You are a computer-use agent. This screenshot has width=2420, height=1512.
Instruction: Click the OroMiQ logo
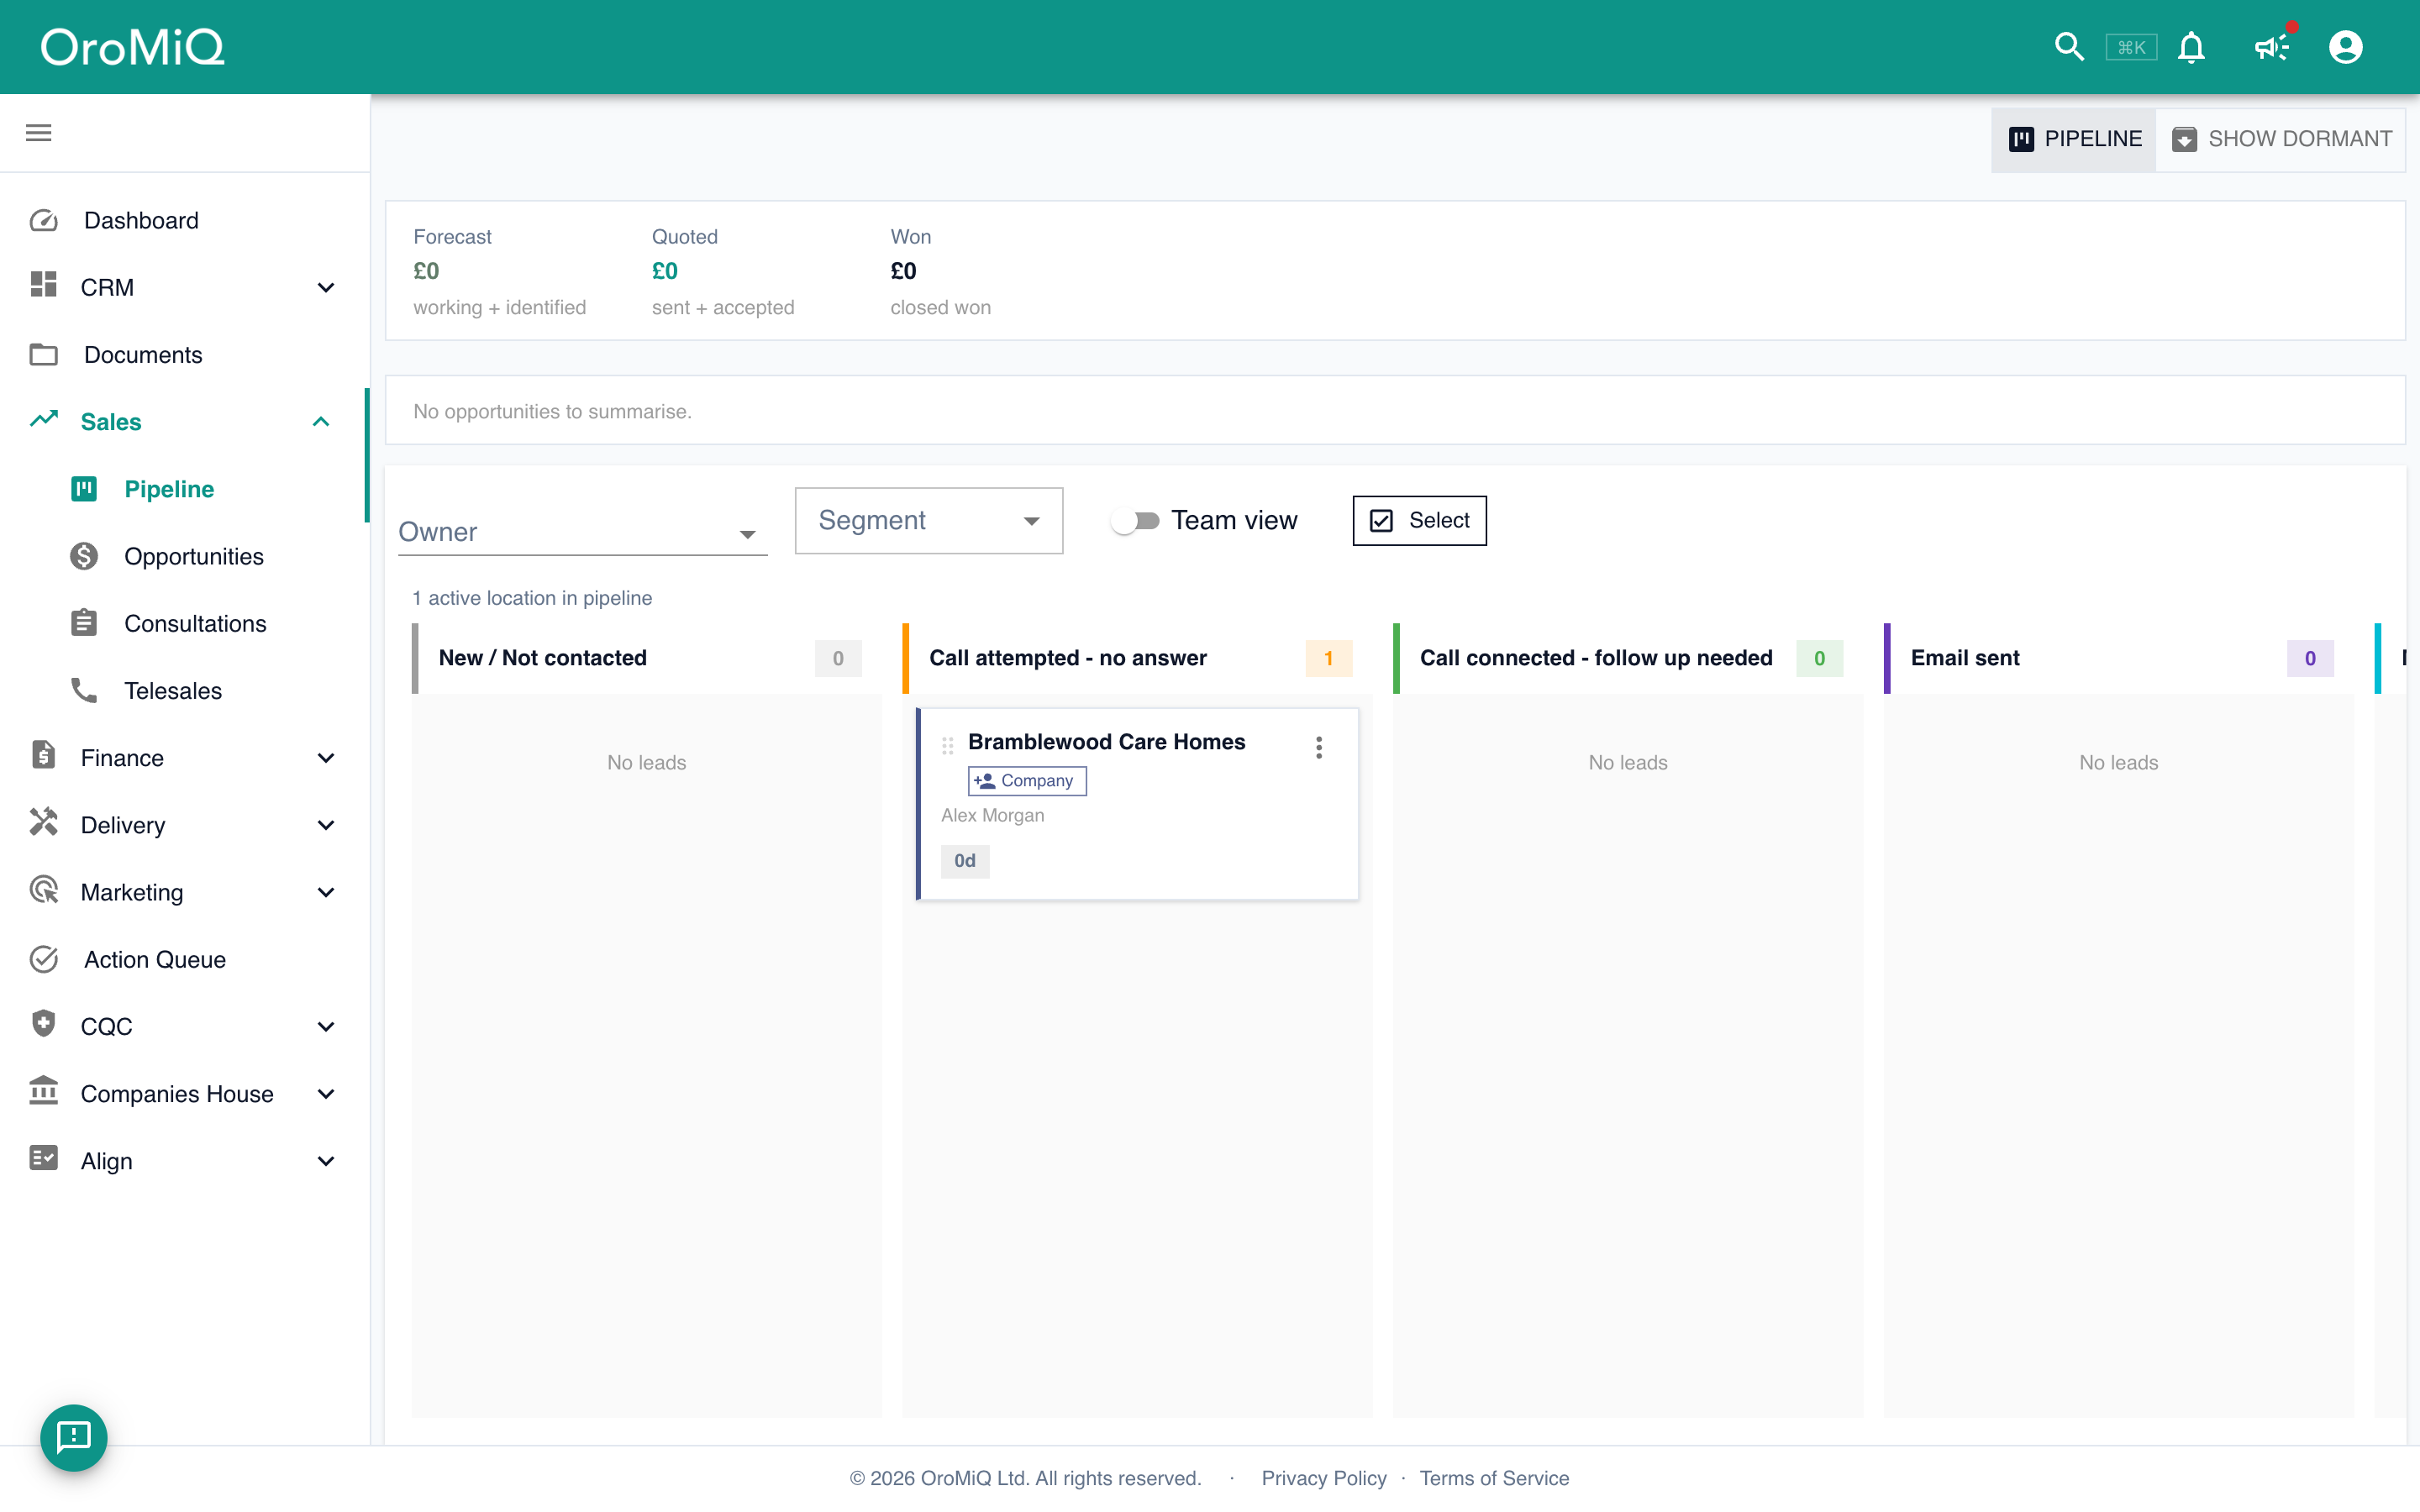tap(133, 47)
